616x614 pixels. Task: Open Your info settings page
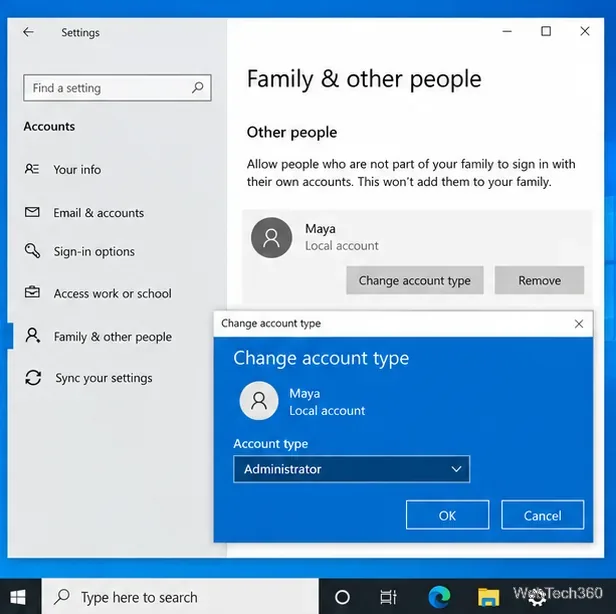pos(77,169)
